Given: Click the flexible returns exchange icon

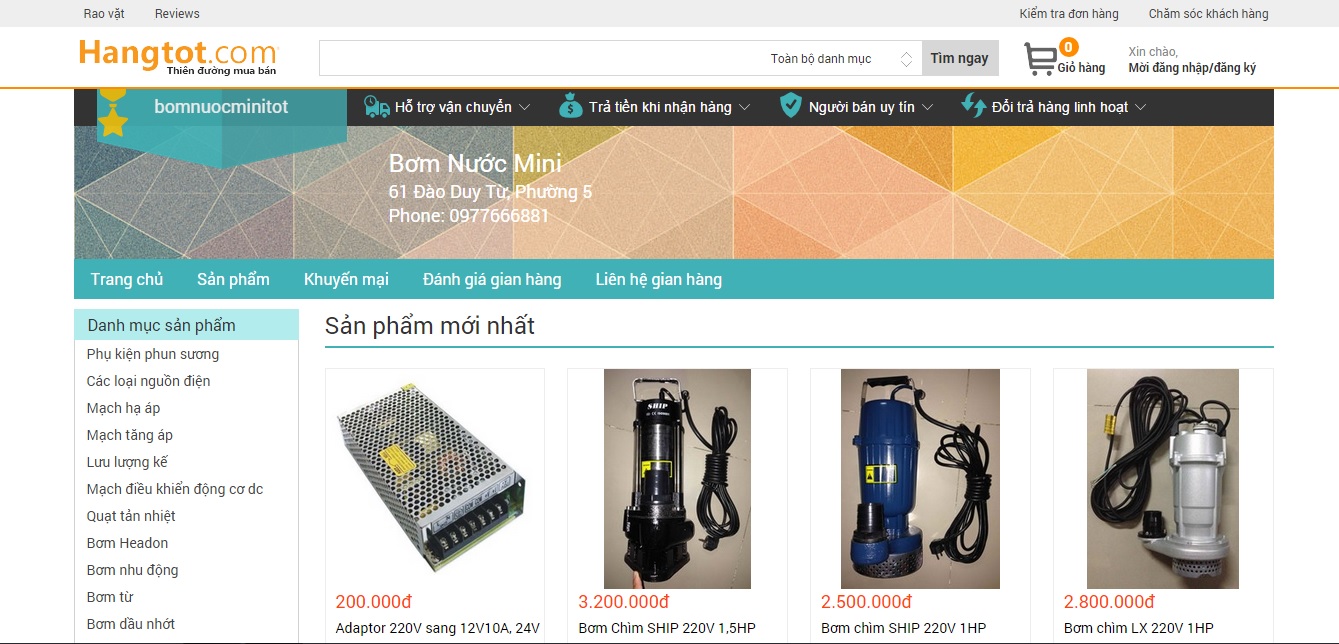Looking at the screenshot, I should [973, 106].
